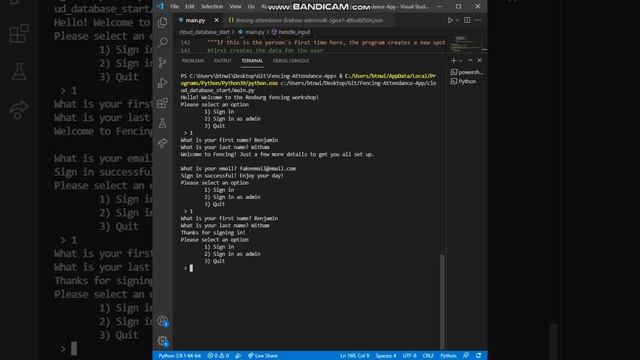This screenshot has width=640, height=360.
Task: Run the Python file with play button
Action: (450, 20)
